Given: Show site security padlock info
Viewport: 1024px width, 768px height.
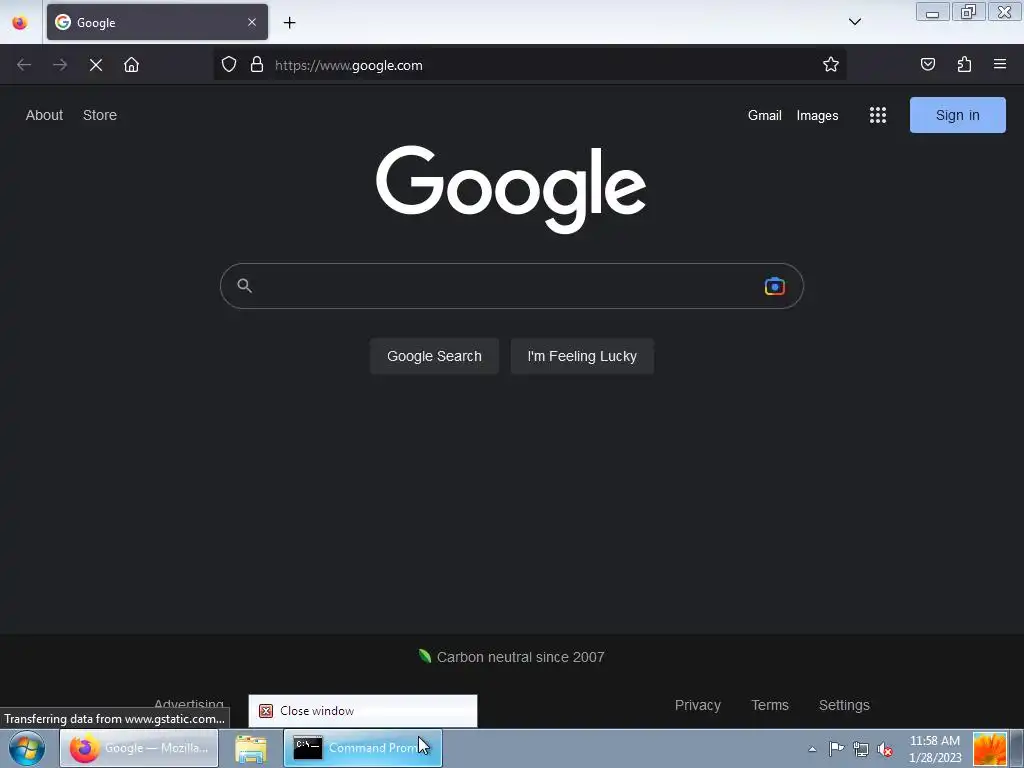Looking at the screenshot, I should point(257,65).
